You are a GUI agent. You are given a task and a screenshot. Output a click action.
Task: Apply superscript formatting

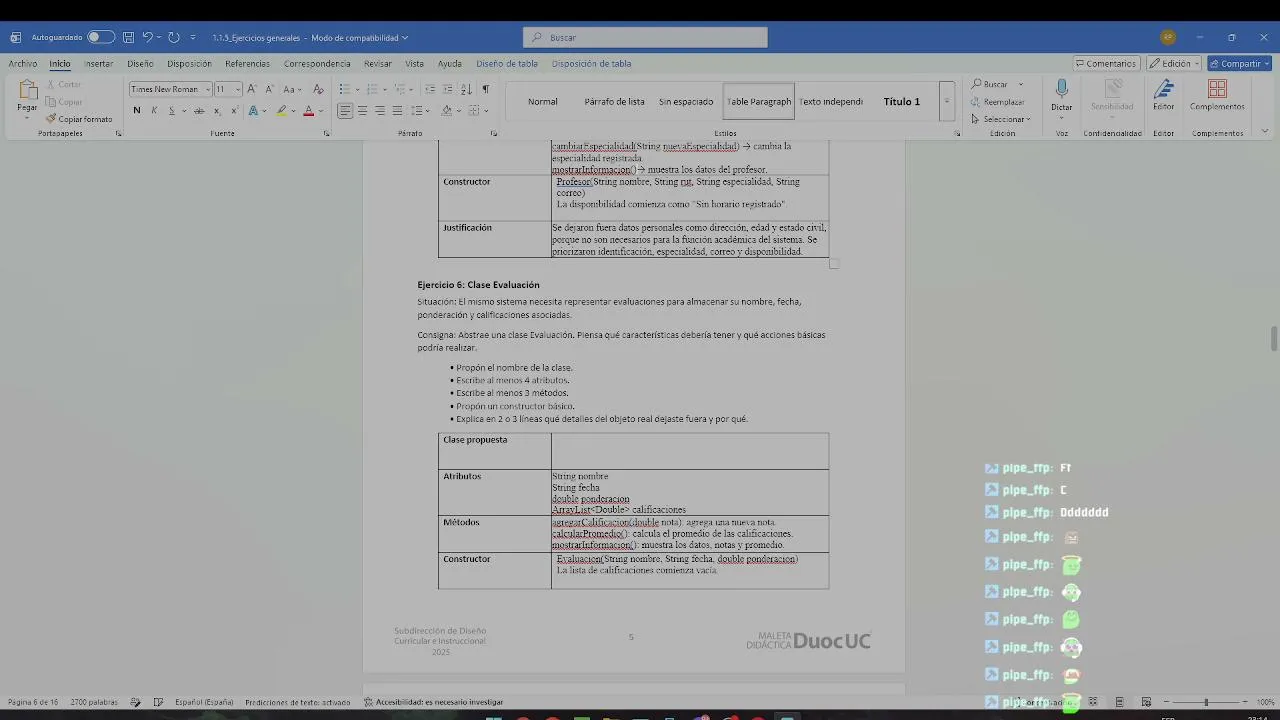pos(234,111)
